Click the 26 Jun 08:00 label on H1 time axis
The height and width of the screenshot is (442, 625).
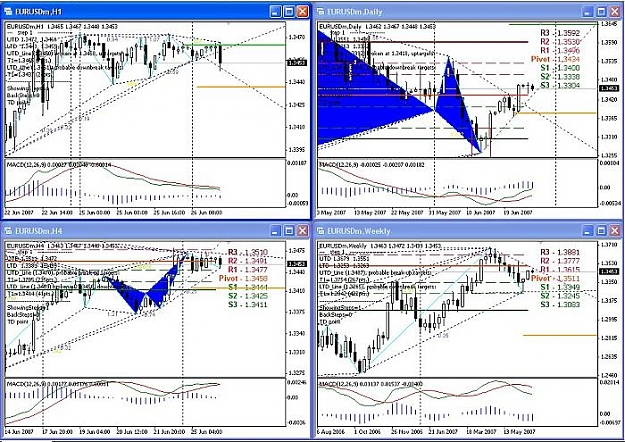point(208,212)
